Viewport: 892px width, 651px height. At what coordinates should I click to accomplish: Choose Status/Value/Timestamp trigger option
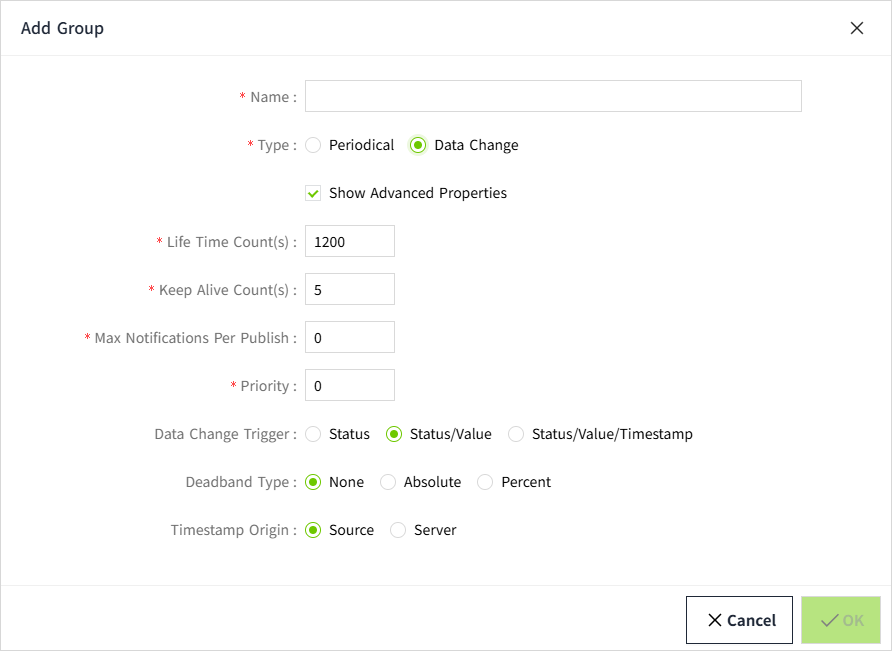516,434
